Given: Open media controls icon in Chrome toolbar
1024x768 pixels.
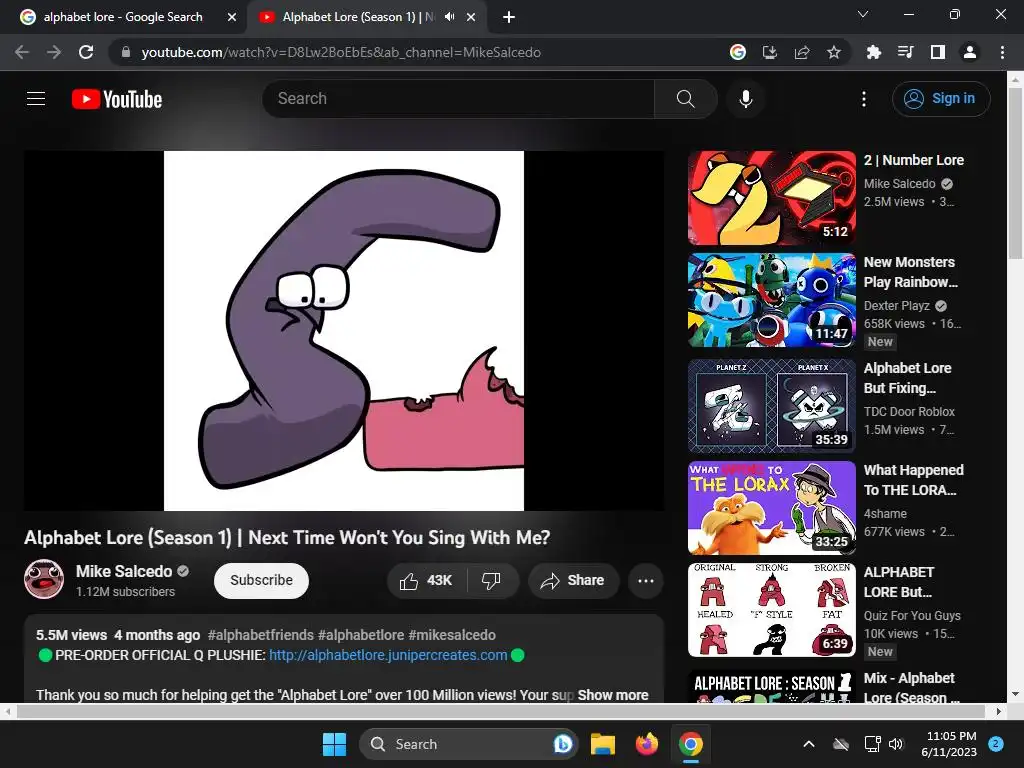Looking at the screenshot, I should pos(905,52).
